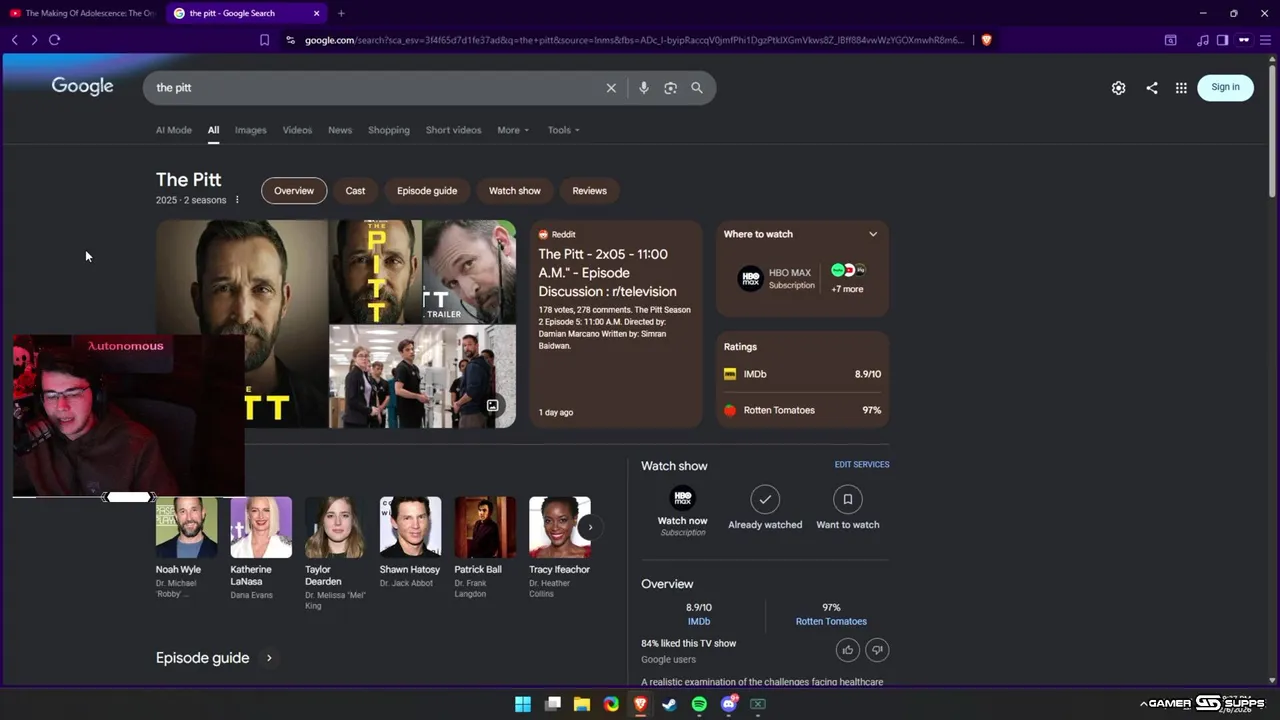This screenshot has height=720, width=1280.
Task: Open a new browser tab with plus icon
Action: [341, 13]
